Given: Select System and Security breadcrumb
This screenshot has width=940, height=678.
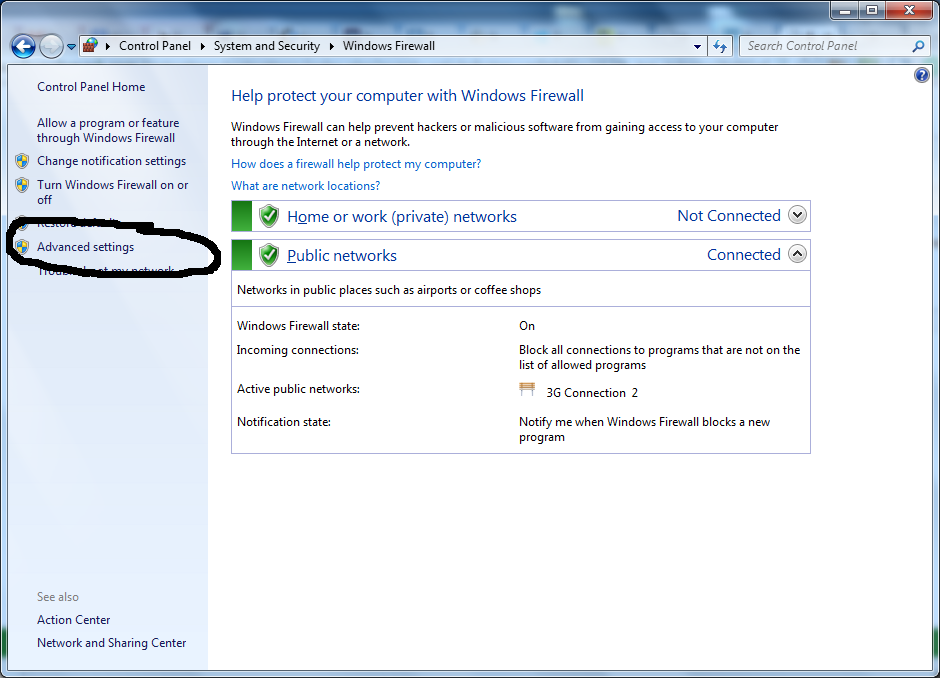Looking at the screenshot, I should 267,46.
